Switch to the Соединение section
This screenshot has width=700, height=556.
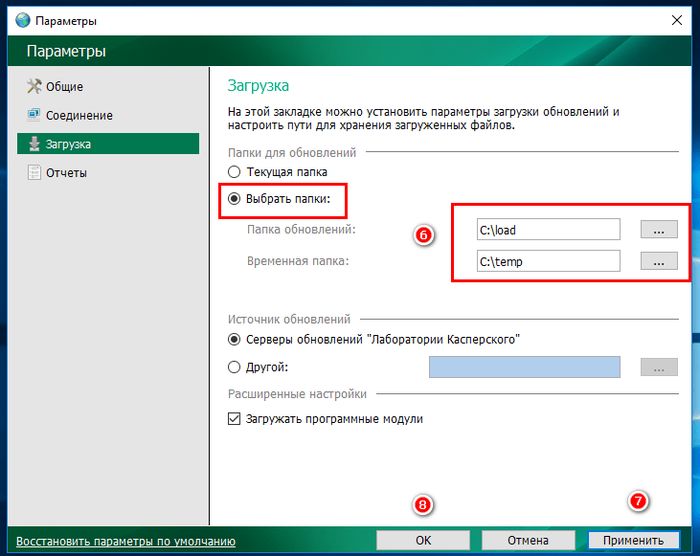tap(79, 116)
